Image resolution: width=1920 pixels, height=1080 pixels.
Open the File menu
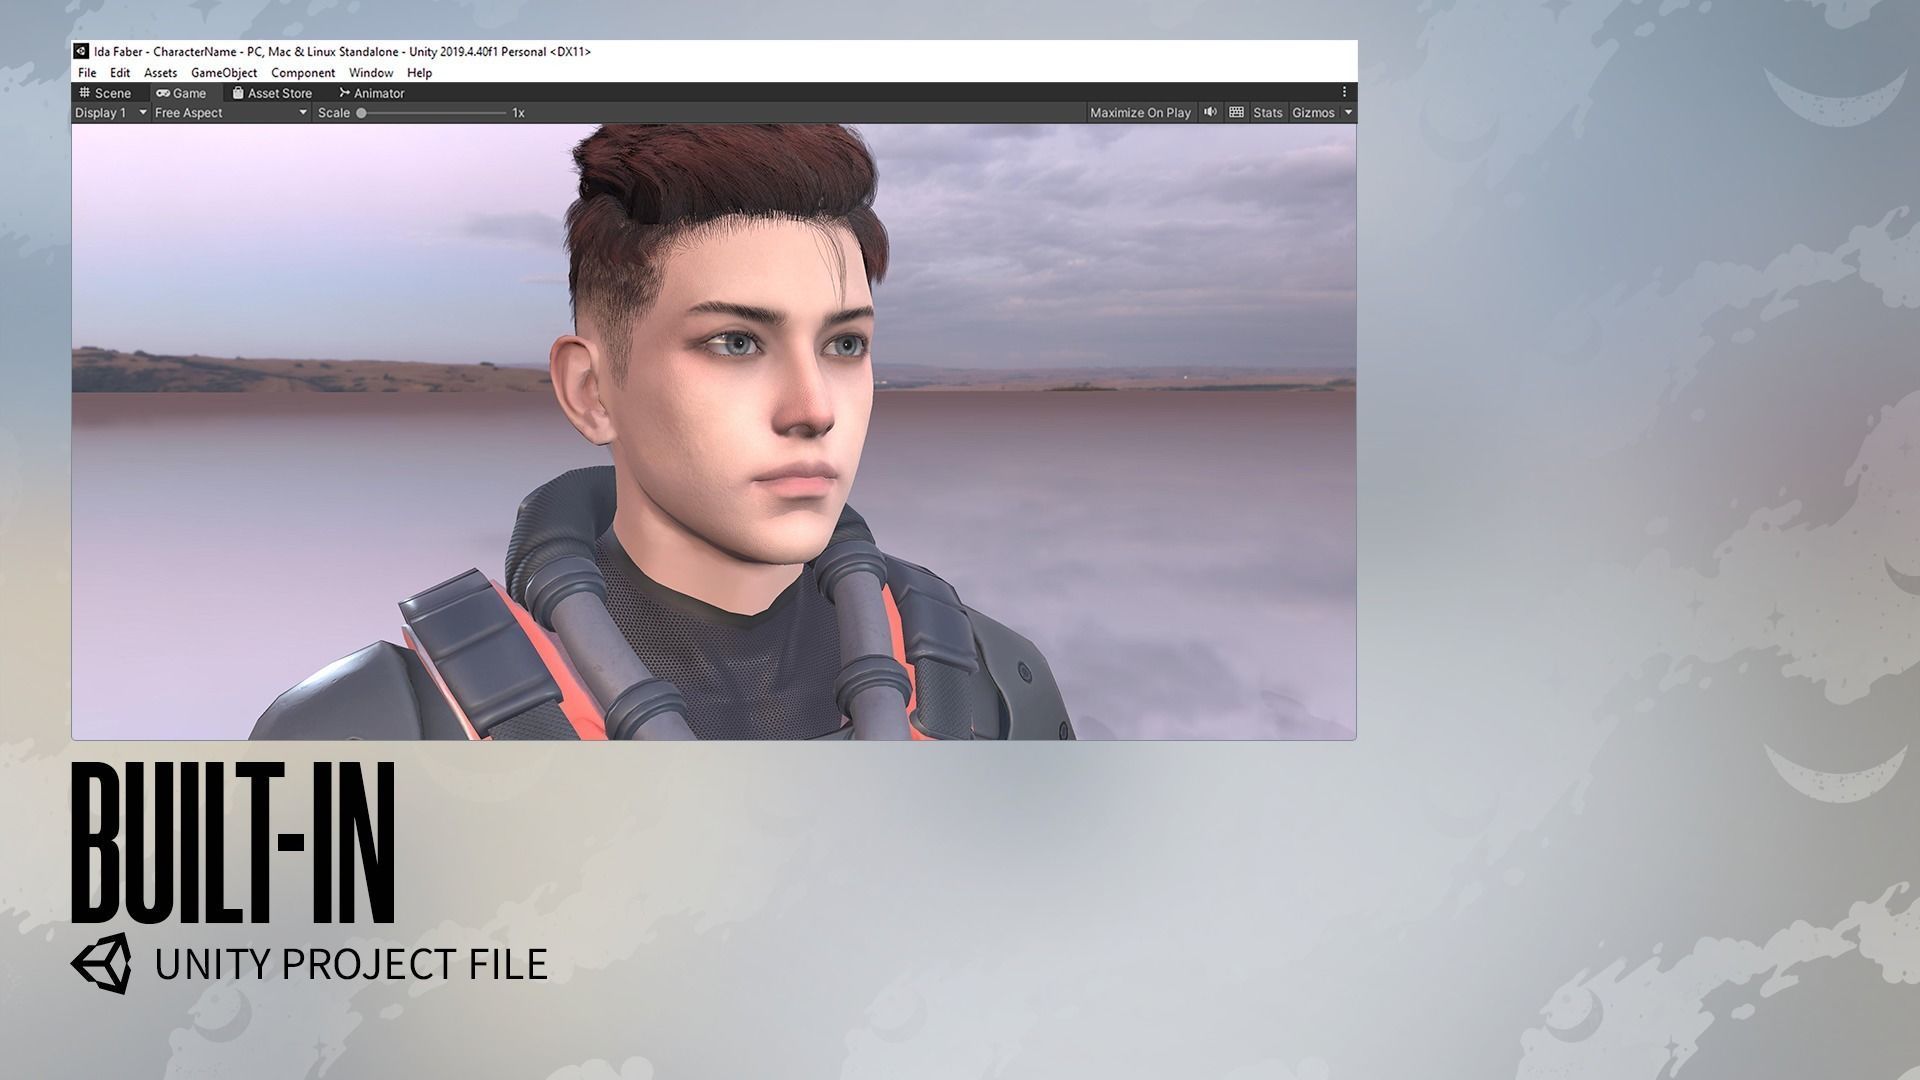coord(87,73)
